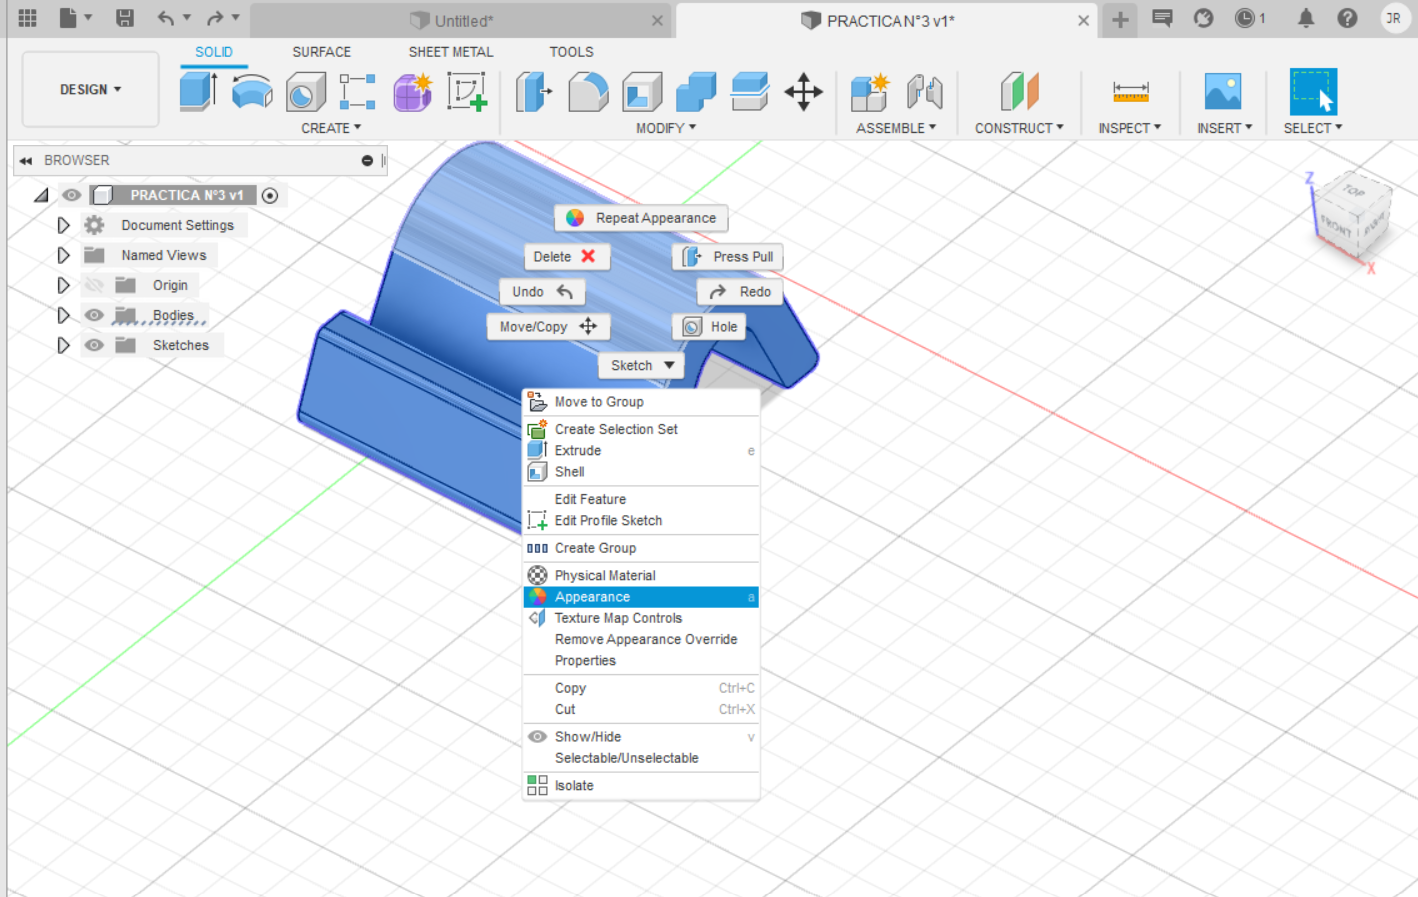Screen dimensions: 1418x897
Task: Select the Extrude tool in Create
Action: coord(199,91)
